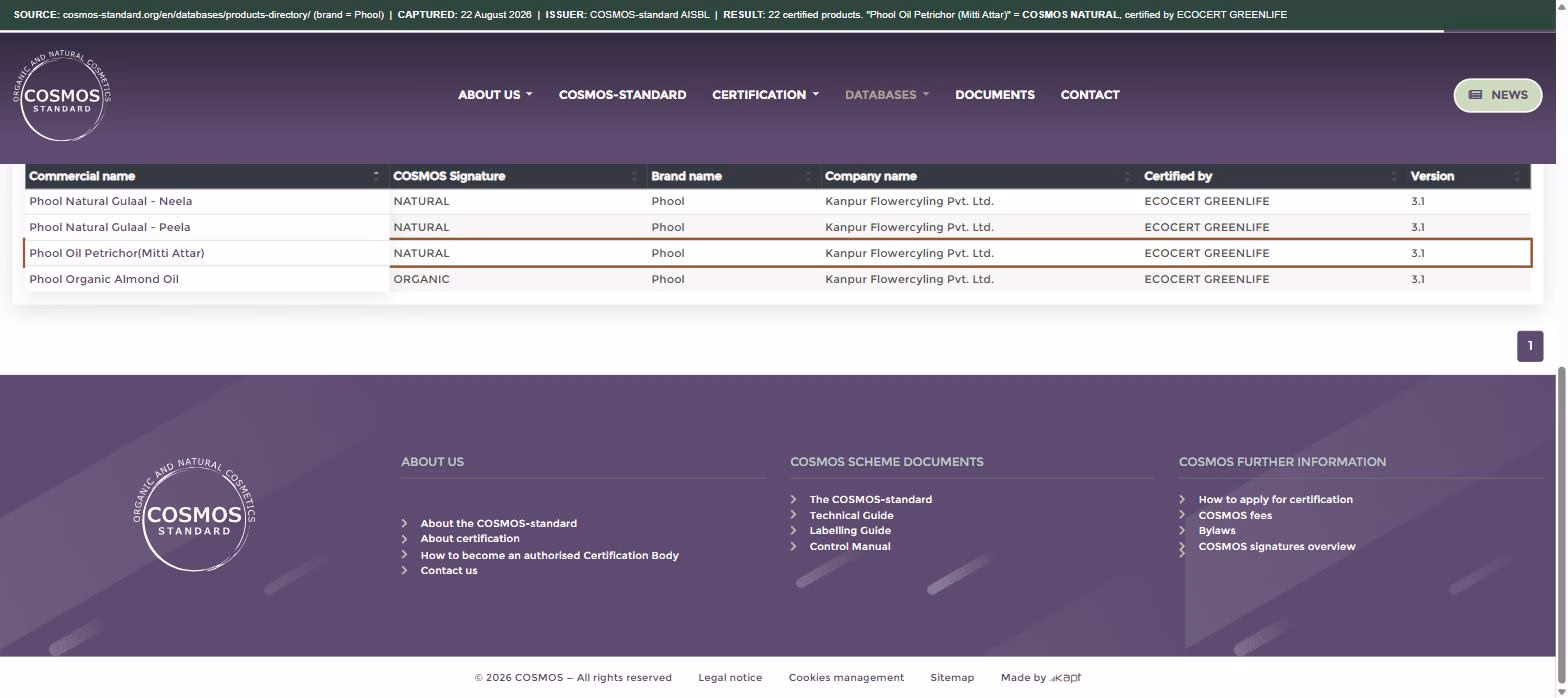Click the newspaper icon in News button
The width and height of the screenshot is (1568, 698).
[1475, 95]
